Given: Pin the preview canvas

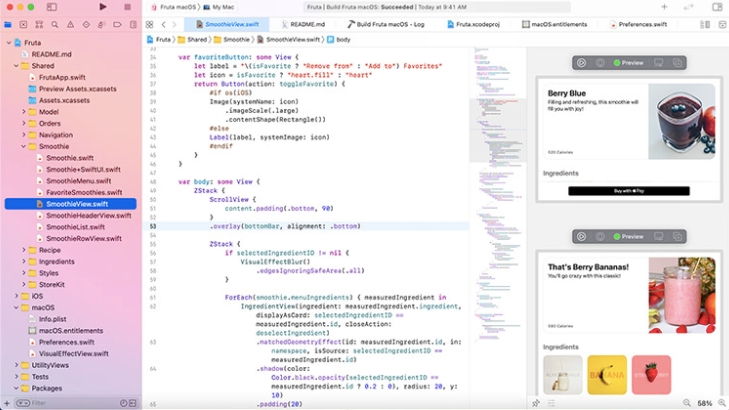Looking at the screenshot, I should 536,403.
